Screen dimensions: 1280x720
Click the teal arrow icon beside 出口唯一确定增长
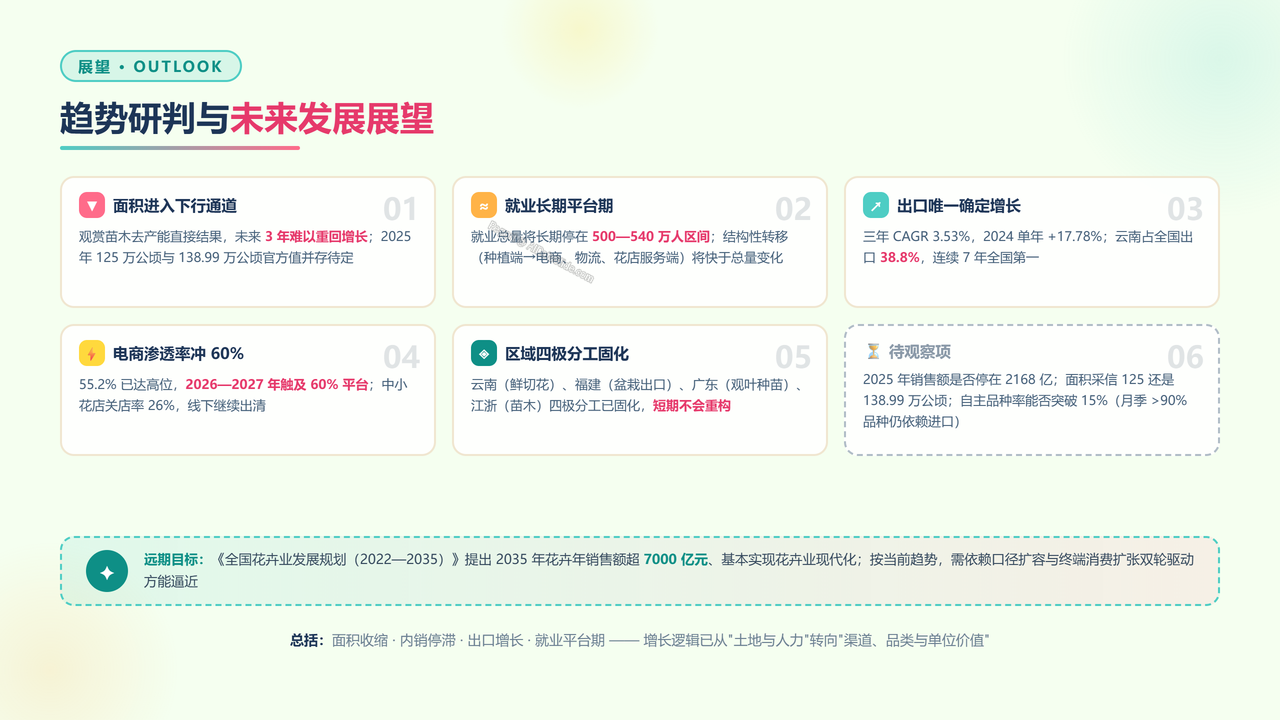click(876, 206)
